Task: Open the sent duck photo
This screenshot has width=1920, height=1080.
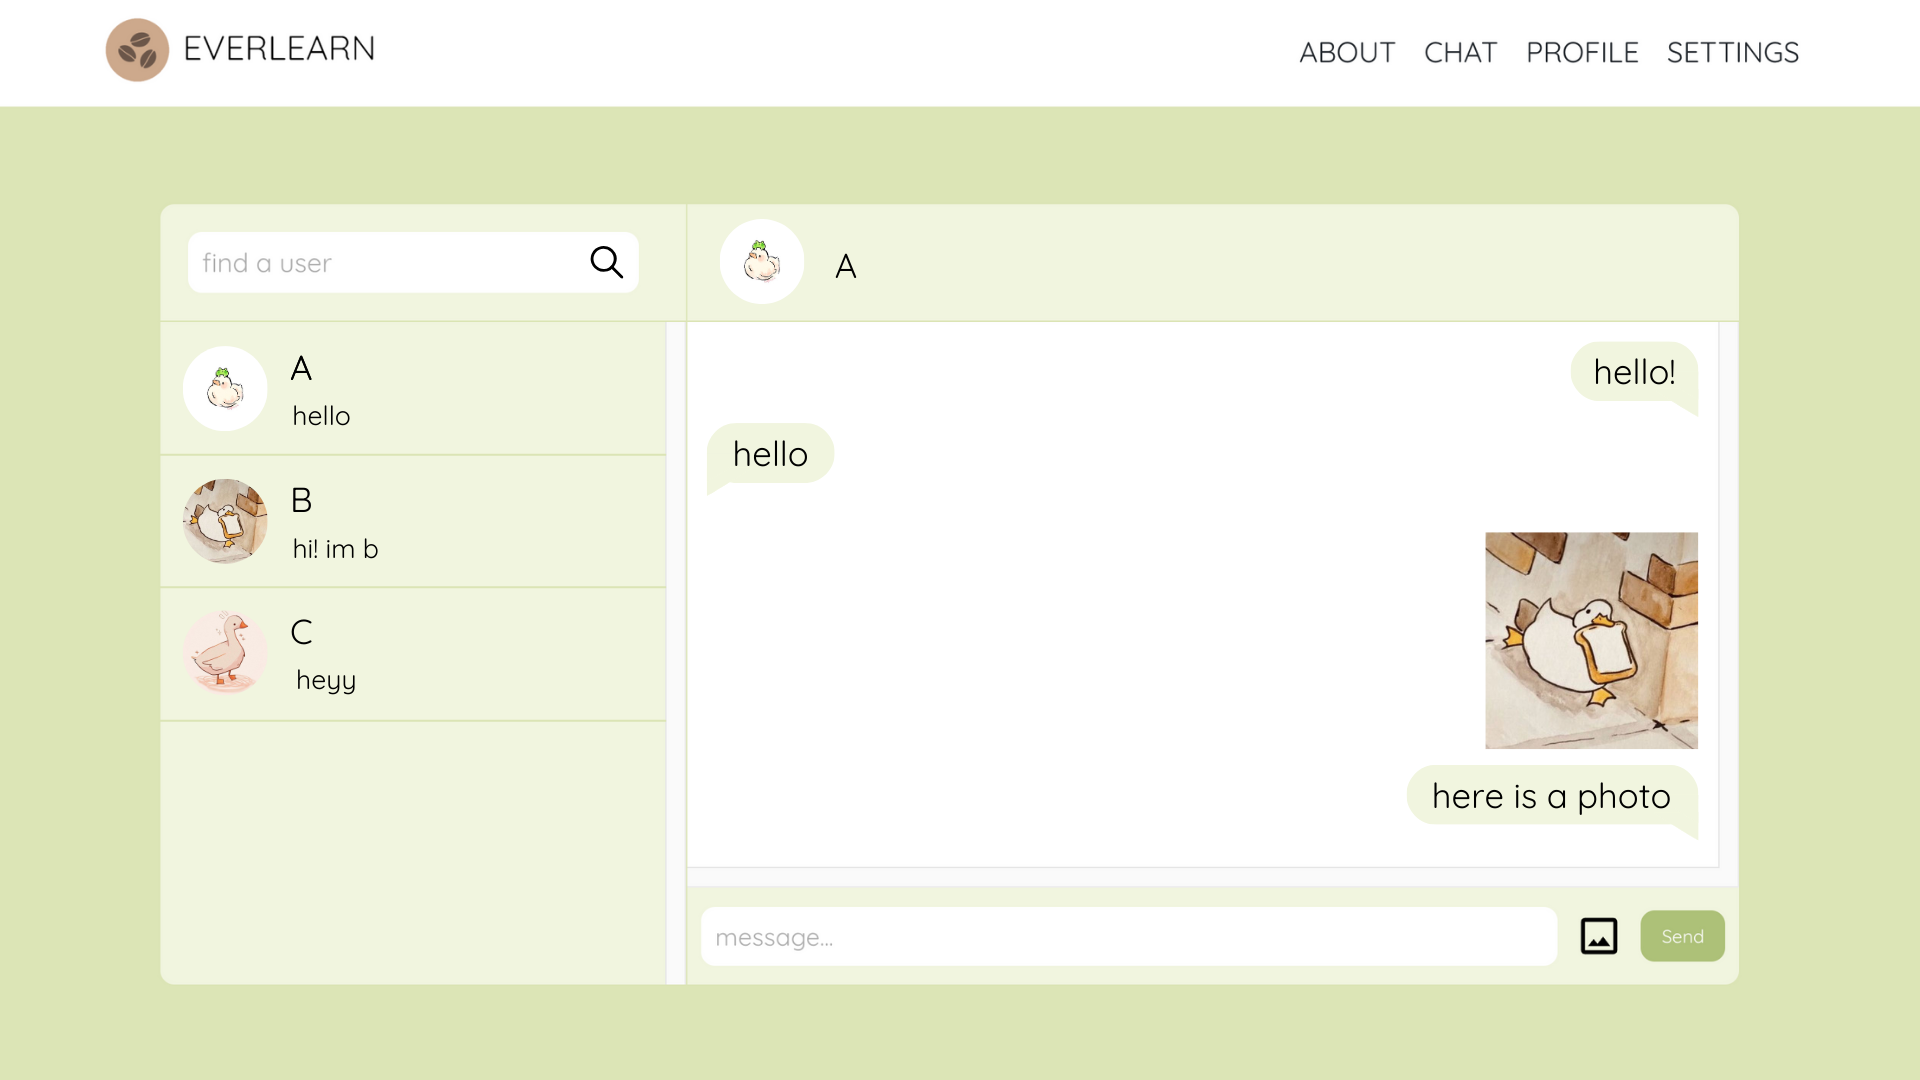Action: [x=1591, y=640]
